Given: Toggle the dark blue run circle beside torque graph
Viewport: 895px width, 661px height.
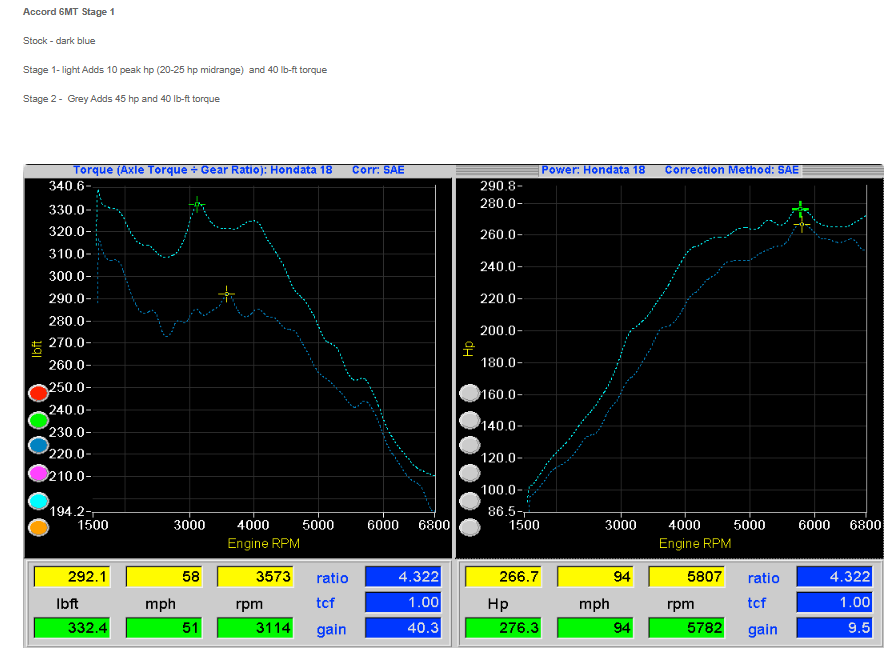Looking at the screenshot, I should coord(38,446).
